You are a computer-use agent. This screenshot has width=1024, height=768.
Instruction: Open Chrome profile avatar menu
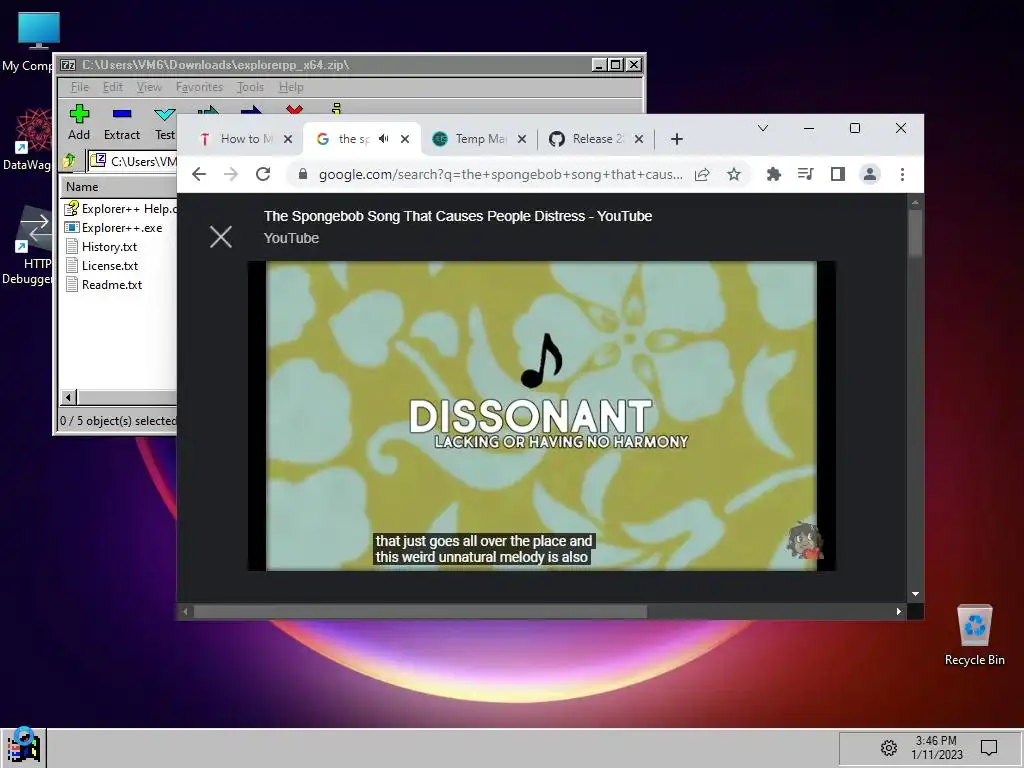click(870, 174)
